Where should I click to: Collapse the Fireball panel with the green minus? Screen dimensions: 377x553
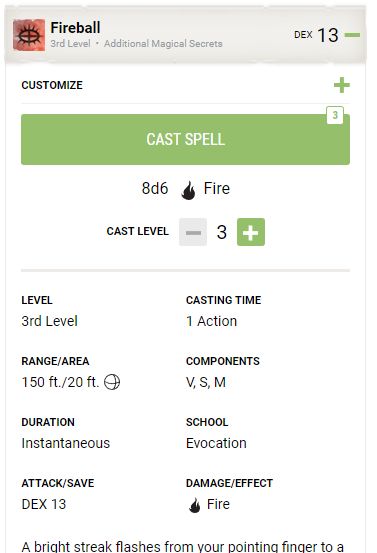tap(352, 35)
